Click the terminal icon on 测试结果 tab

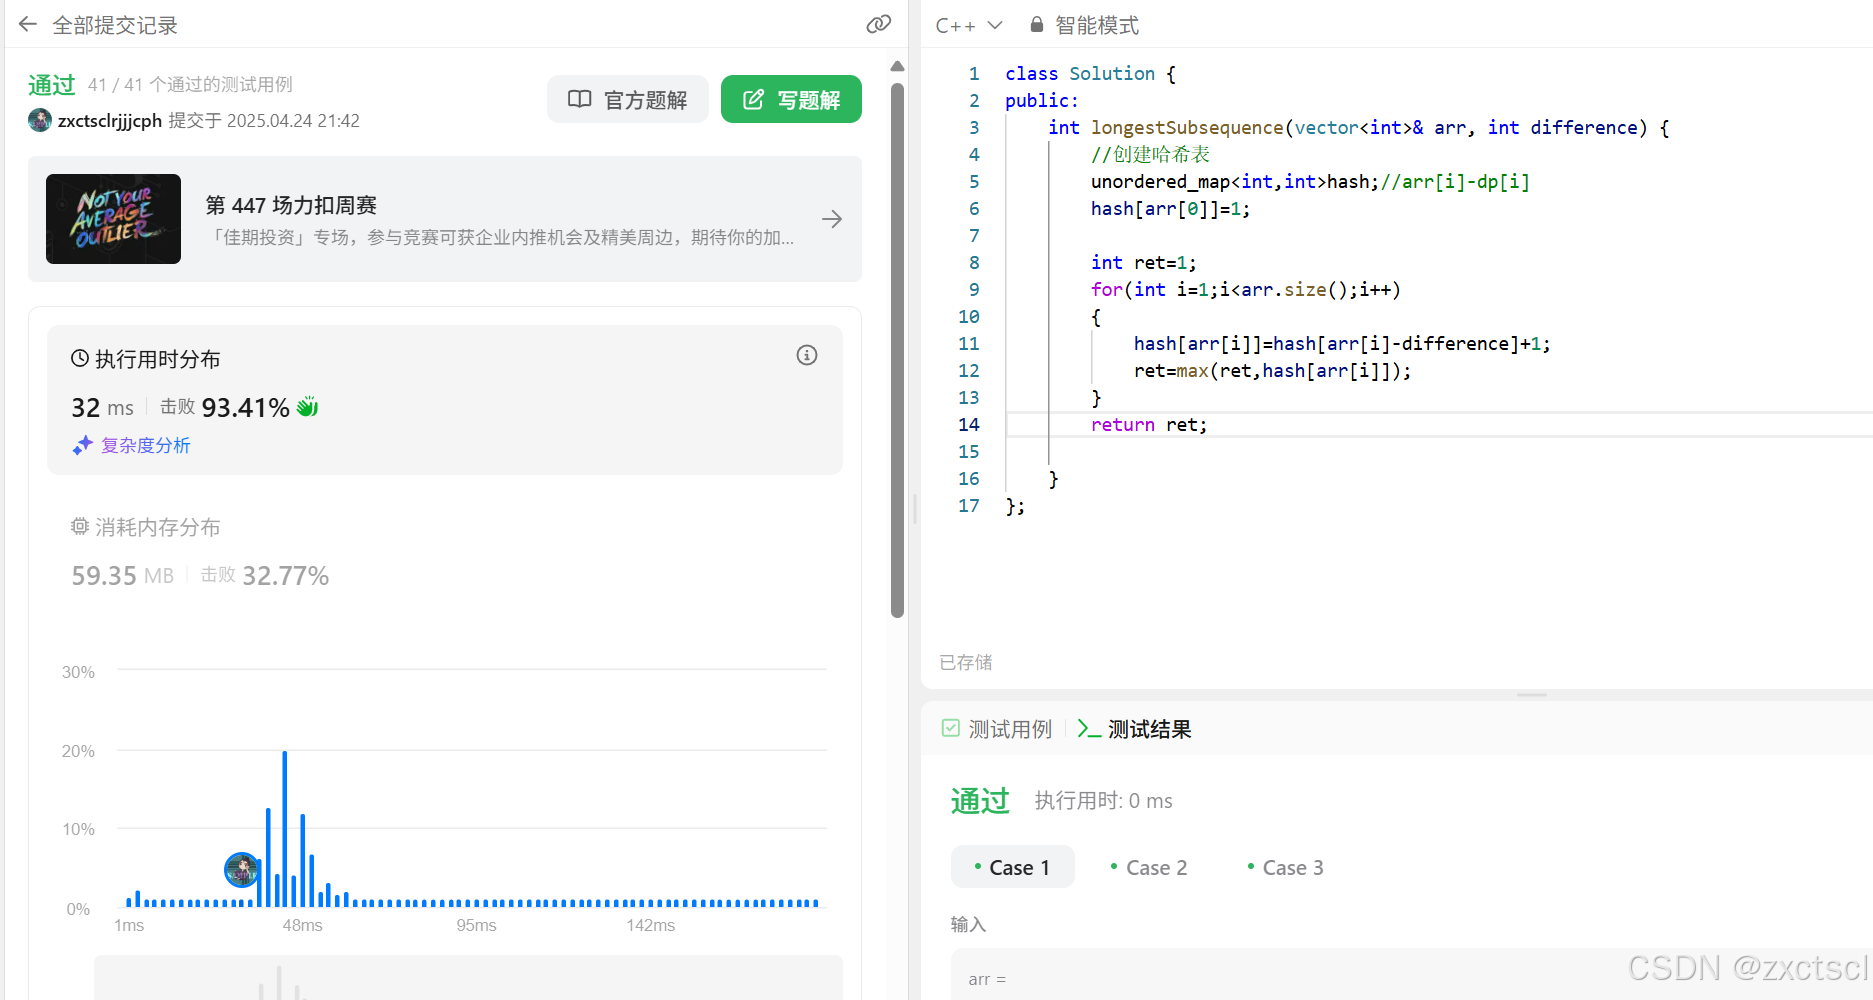[x=1089, y=729]
